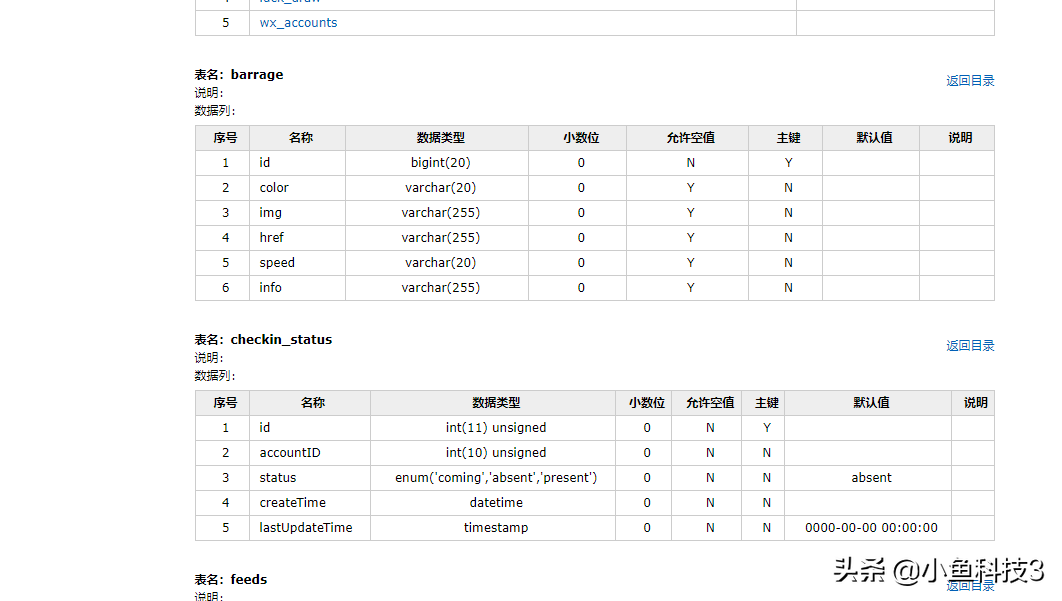Click the datetime data type cell

tap(493, 503)
